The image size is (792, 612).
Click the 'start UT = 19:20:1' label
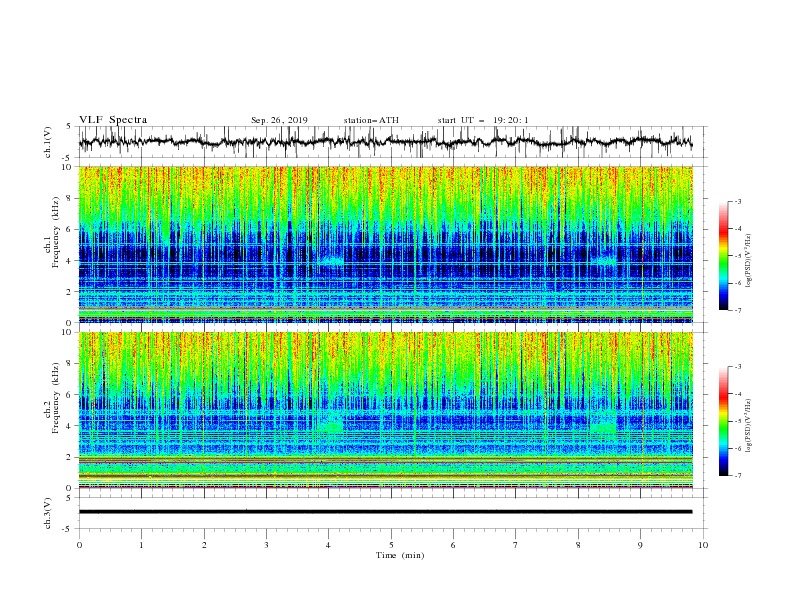tap(483, 120)
